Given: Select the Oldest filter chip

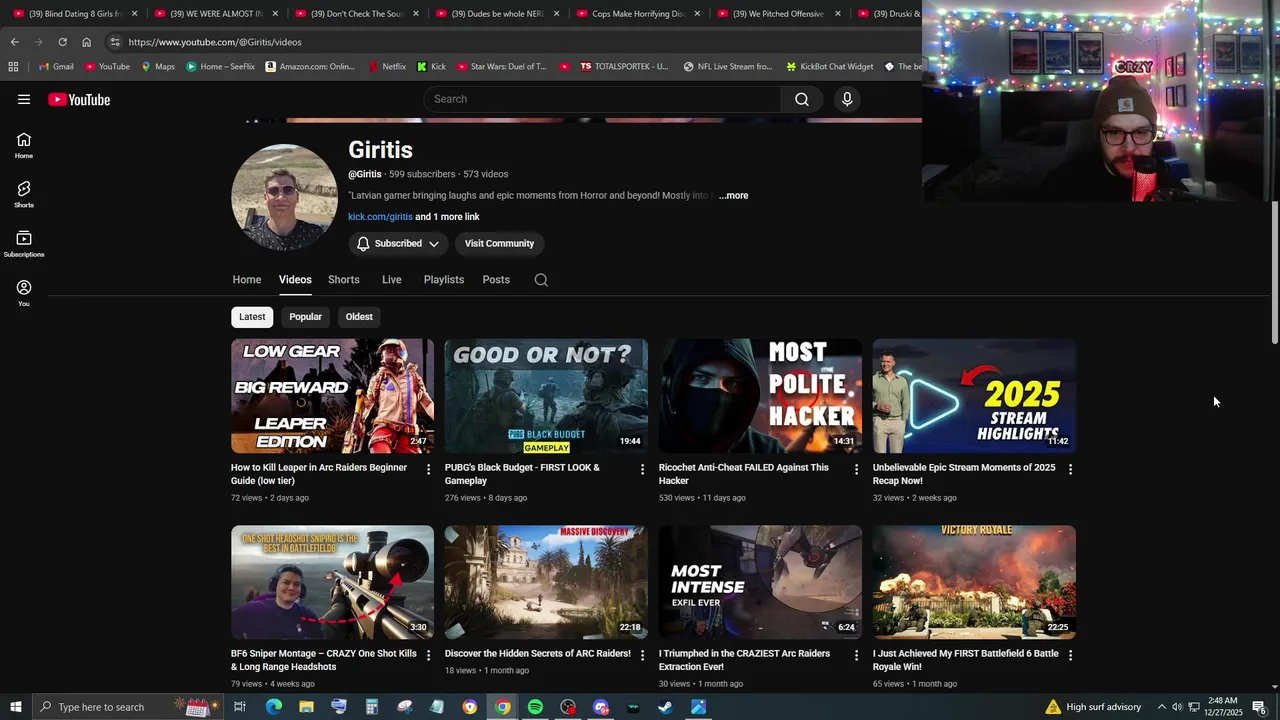Looking at the screenshot, I should (359, 317).
